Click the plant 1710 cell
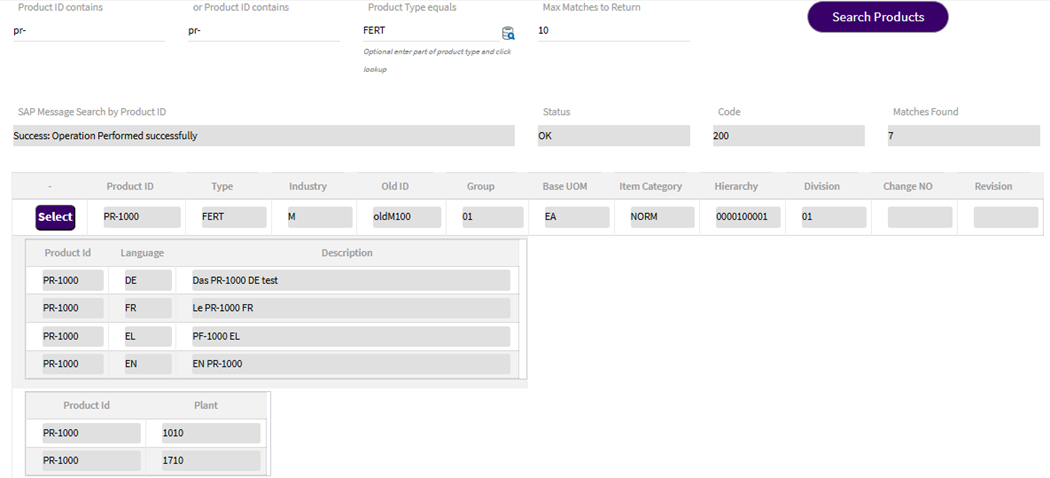 210,461
